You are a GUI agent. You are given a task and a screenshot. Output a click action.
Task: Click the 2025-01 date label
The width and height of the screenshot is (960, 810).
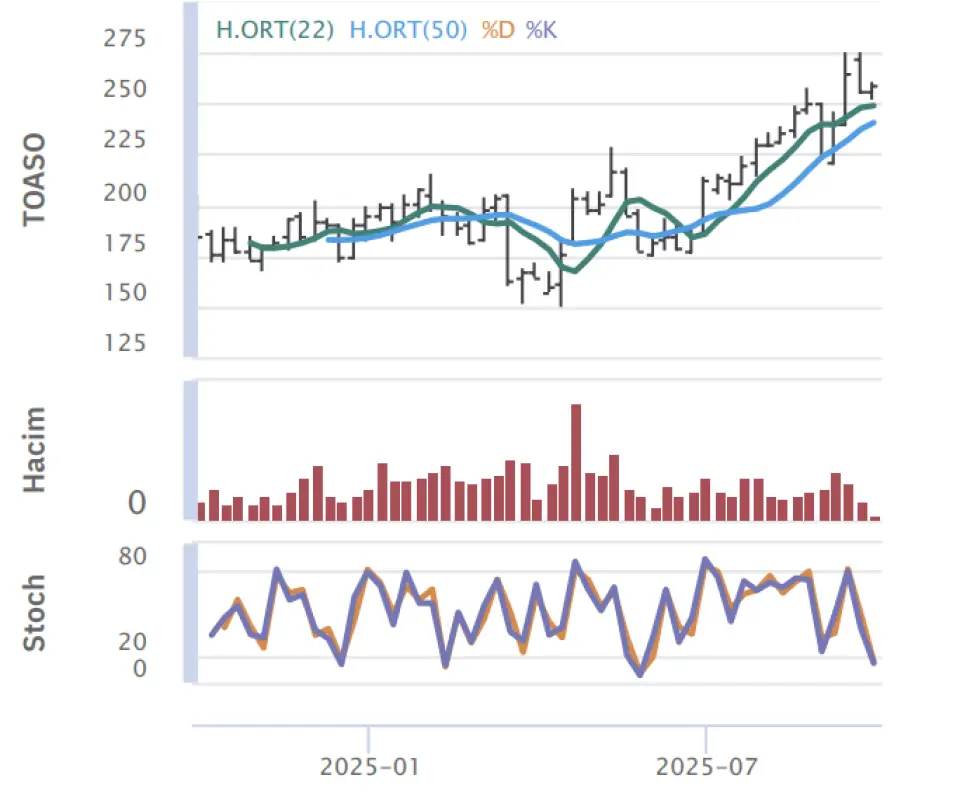point(369,767)
